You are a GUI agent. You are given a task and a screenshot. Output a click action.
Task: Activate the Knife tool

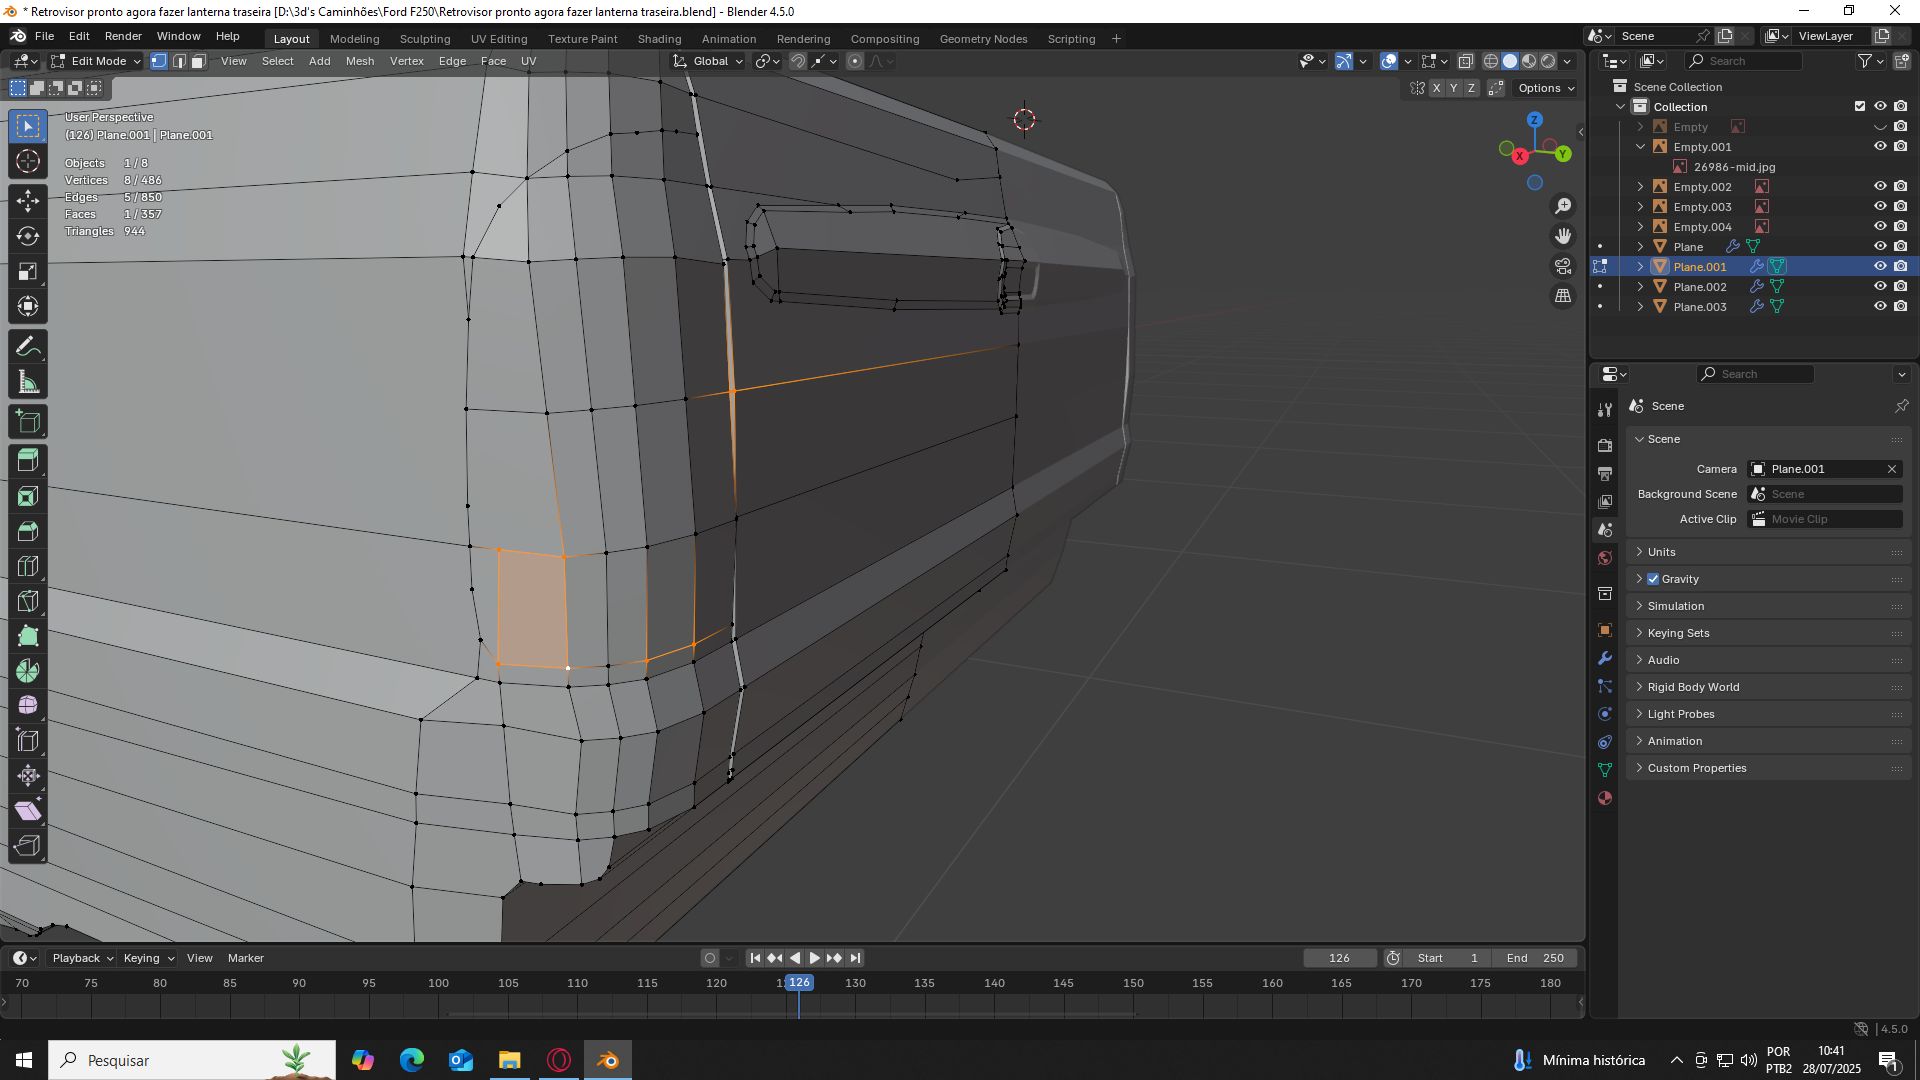click(x=28, y=601)
